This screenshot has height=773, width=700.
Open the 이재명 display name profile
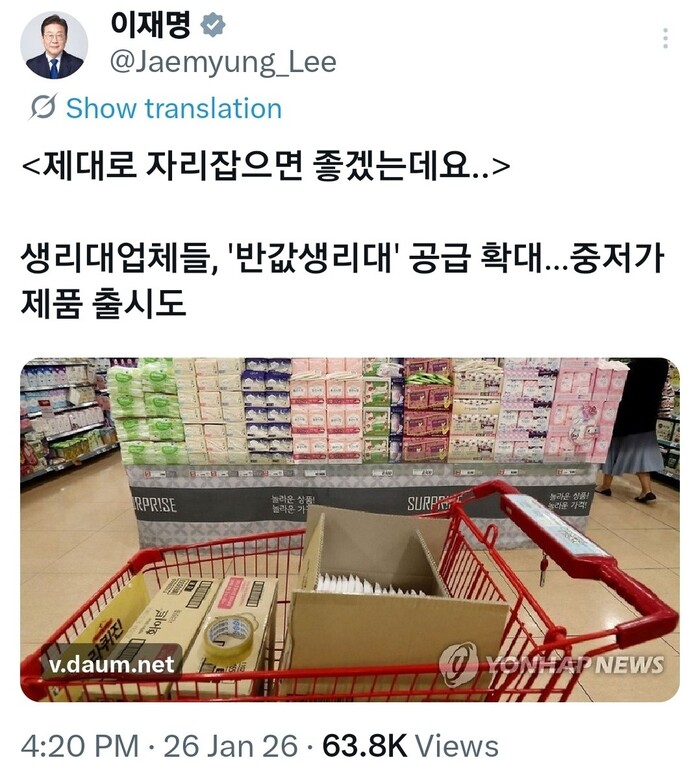click(x=150, y=25)
